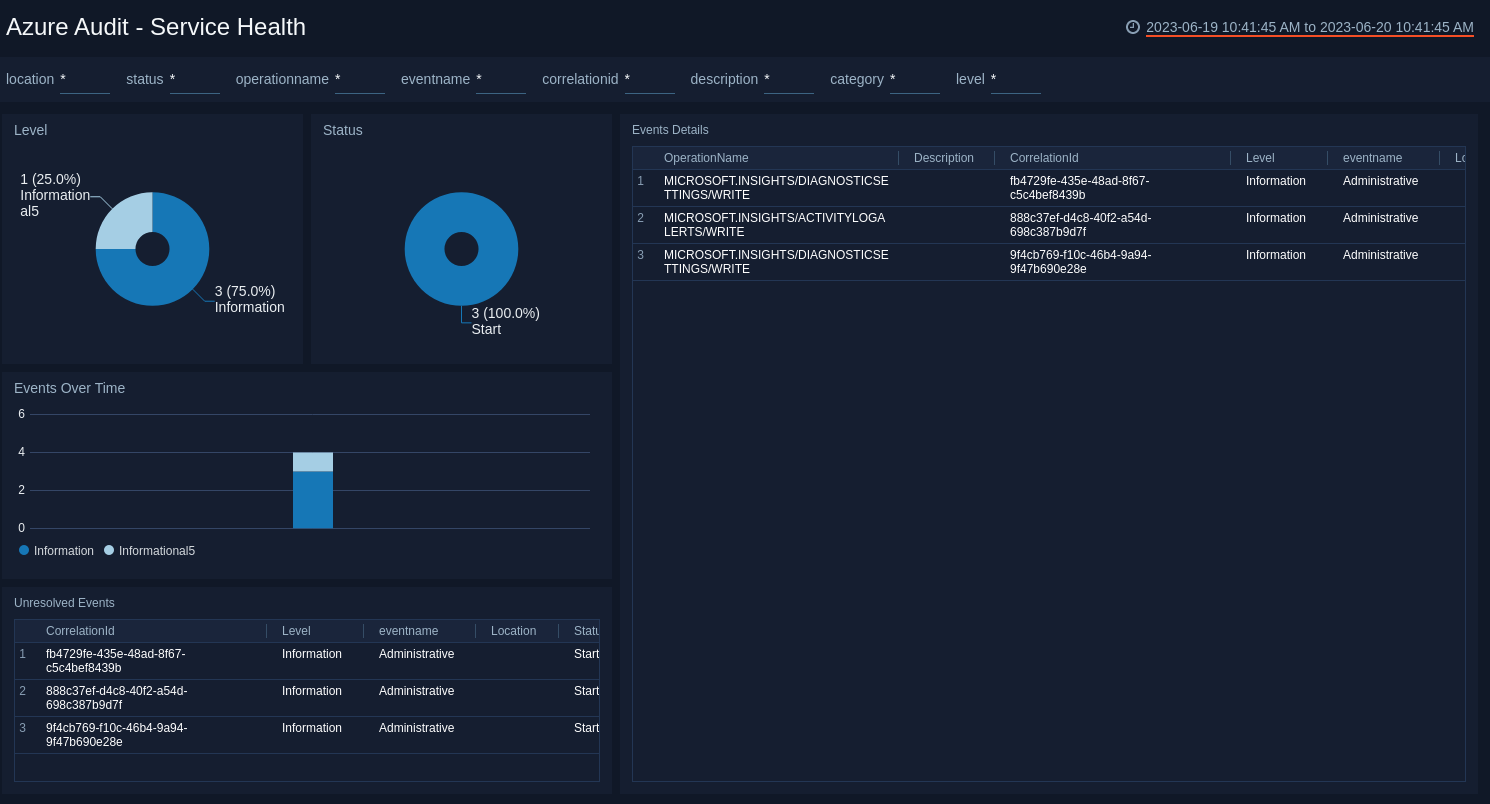Open the time range 2023-06-19 to 2023-06-20 selector
The width and height of the screenshot is (1490, 804).
(1310, 27)
